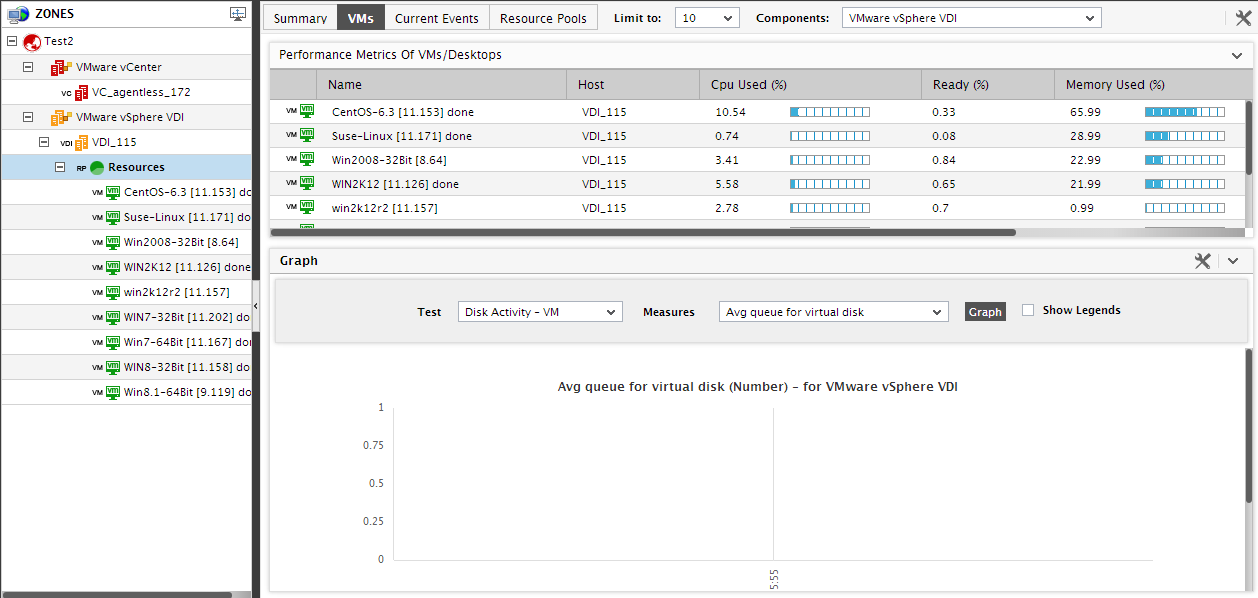
Task: Click Win2008-32Bit CPU value 3.41
Action: (x=727, y=160)
